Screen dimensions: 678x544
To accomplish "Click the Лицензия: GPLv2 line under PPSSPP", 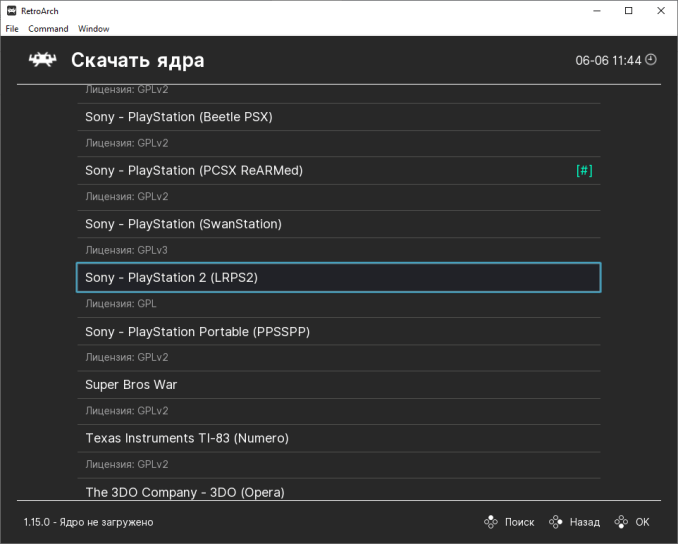I will click(x=127, y=357).
